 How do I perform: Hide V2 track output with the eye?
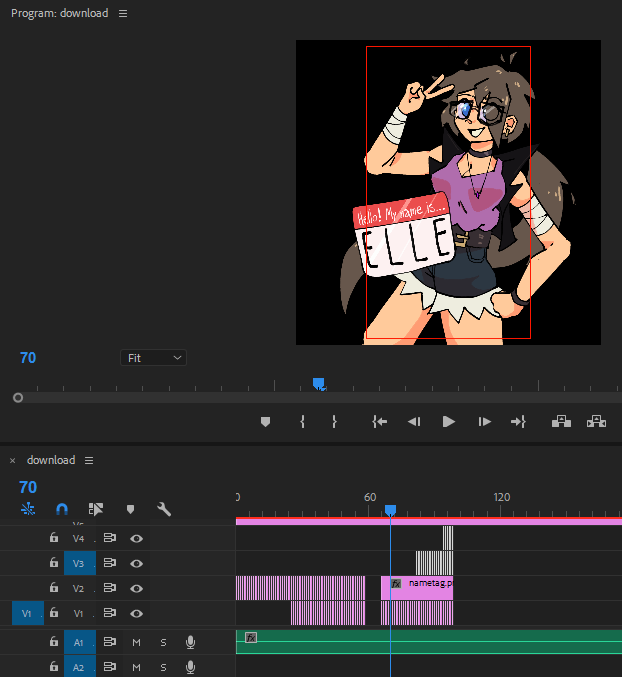136,588
